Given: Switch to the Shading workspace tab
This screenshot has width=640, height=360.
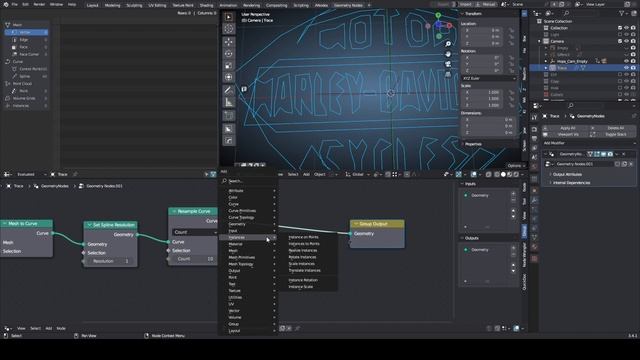Looking at the screenshot, I should pyautogui.click(x=207, y=5).
